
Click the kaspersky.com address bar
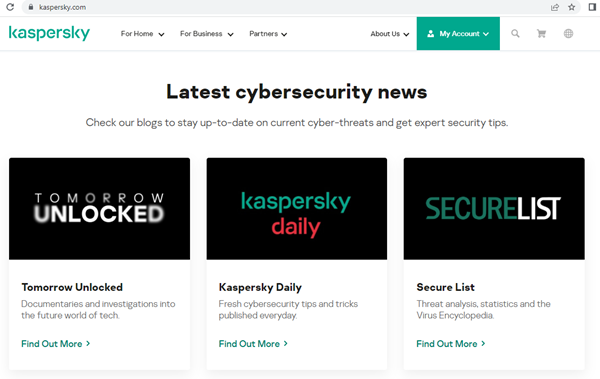[287, 7]
